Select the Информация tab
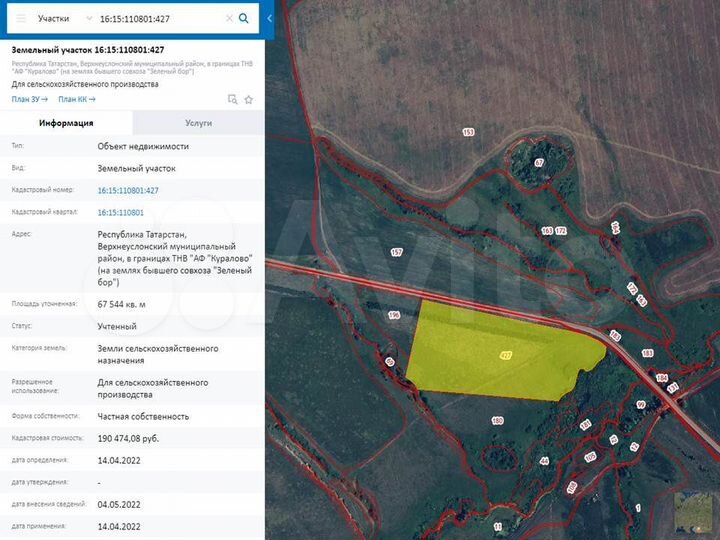The image size is (720, 540). (x=66, y=123)
